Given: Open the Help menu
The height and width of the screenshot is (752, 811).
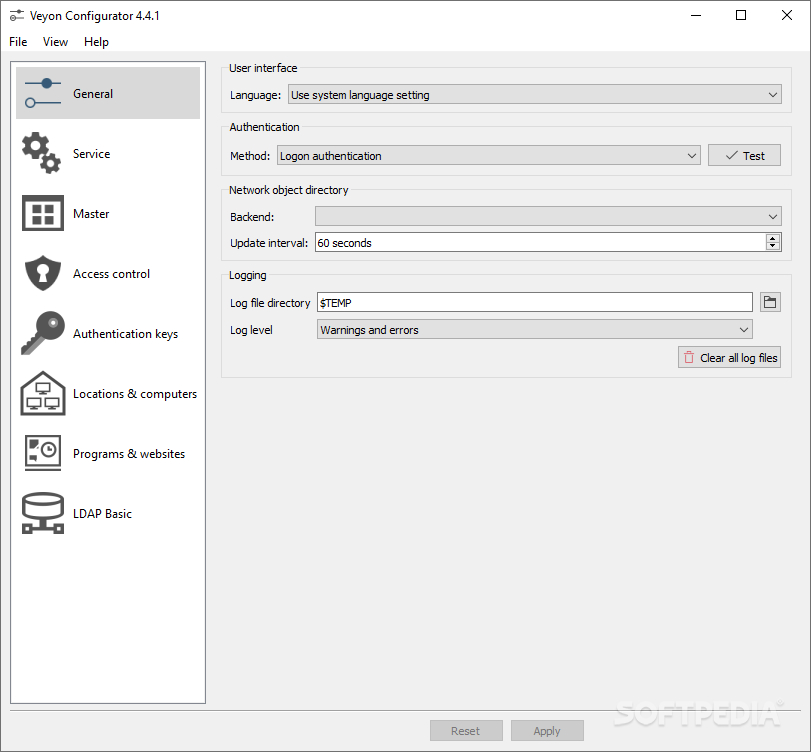Looking at the screenshot, I should point(96,42).
